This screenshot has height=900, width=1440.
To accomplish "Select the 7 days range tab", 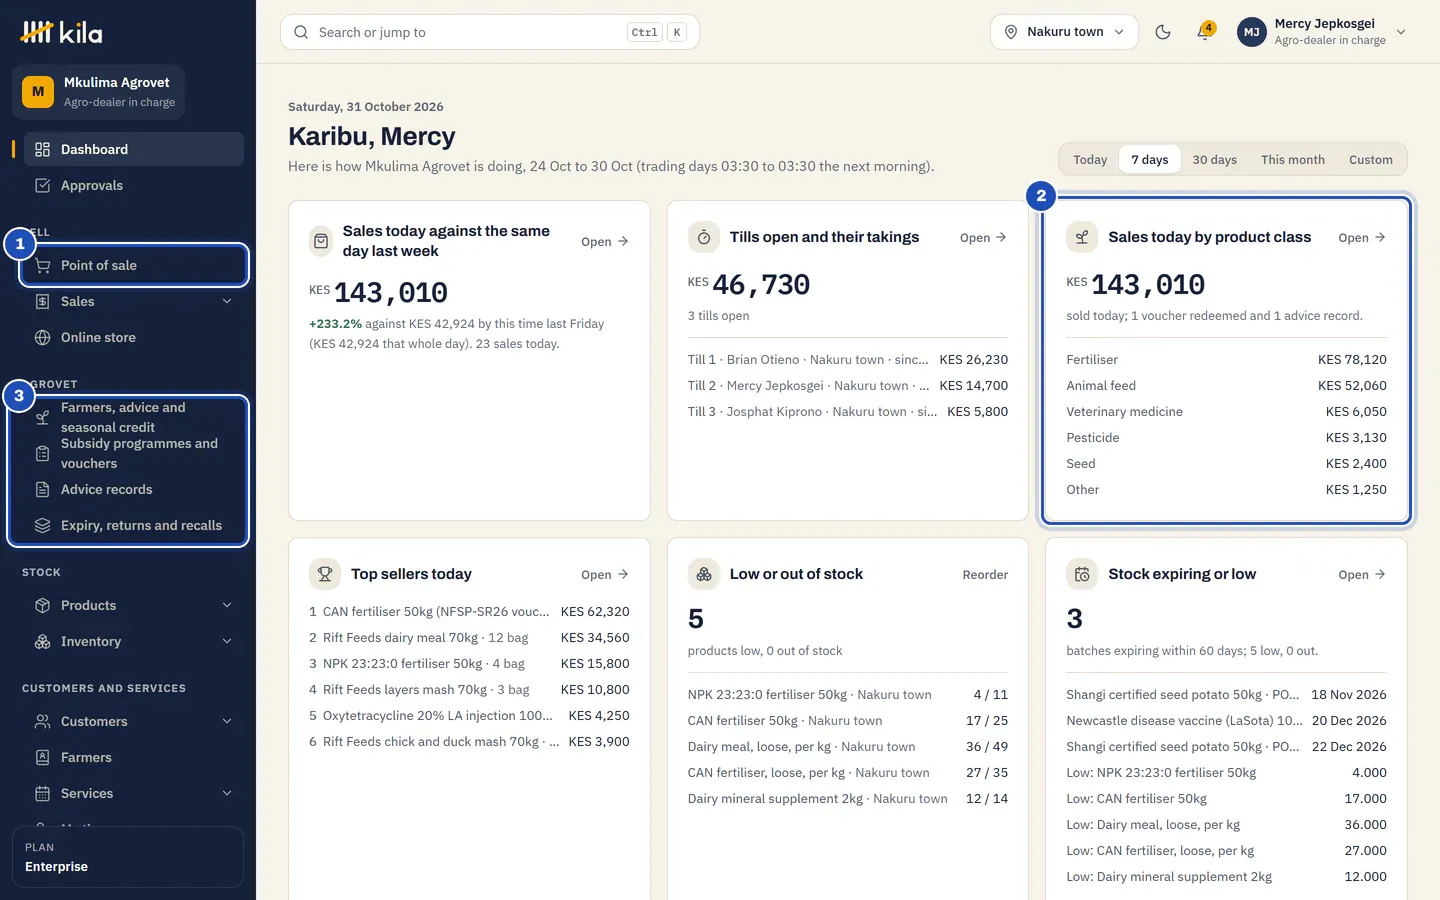I will point(1150,160).
